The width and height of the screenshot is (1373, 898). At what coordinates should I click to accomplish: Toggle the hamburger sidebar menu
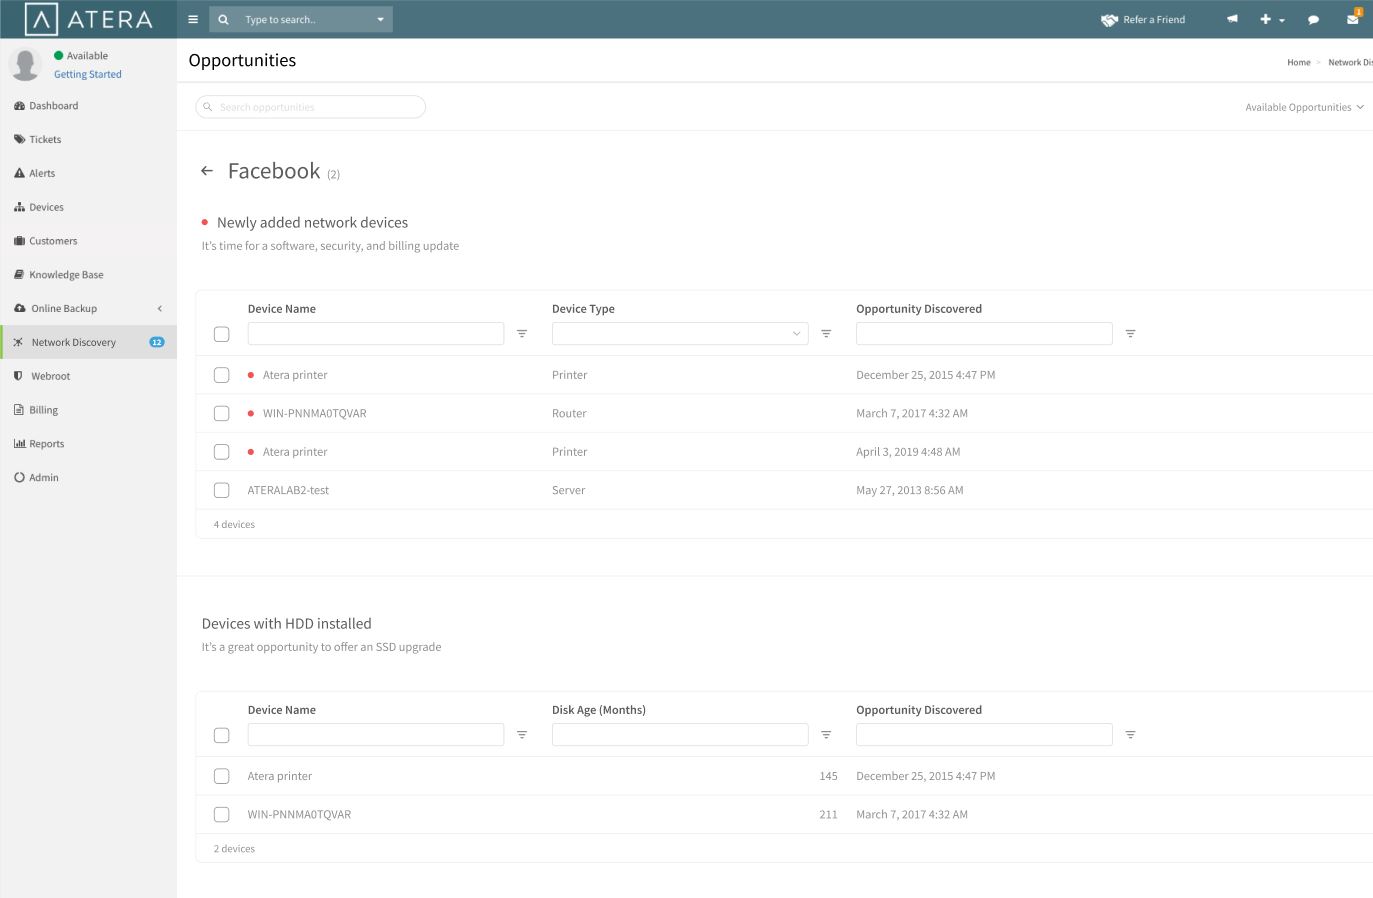pos(193,19)
